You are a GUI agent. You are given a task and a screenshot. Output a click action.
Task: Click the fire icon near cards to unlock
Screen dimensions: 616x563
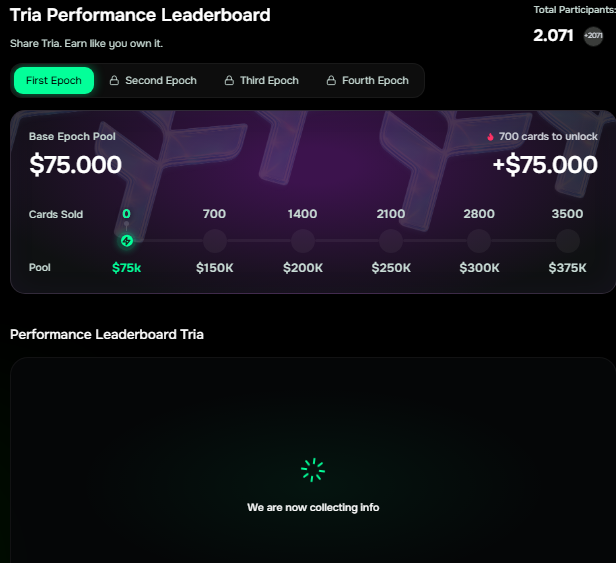(490, 137)
